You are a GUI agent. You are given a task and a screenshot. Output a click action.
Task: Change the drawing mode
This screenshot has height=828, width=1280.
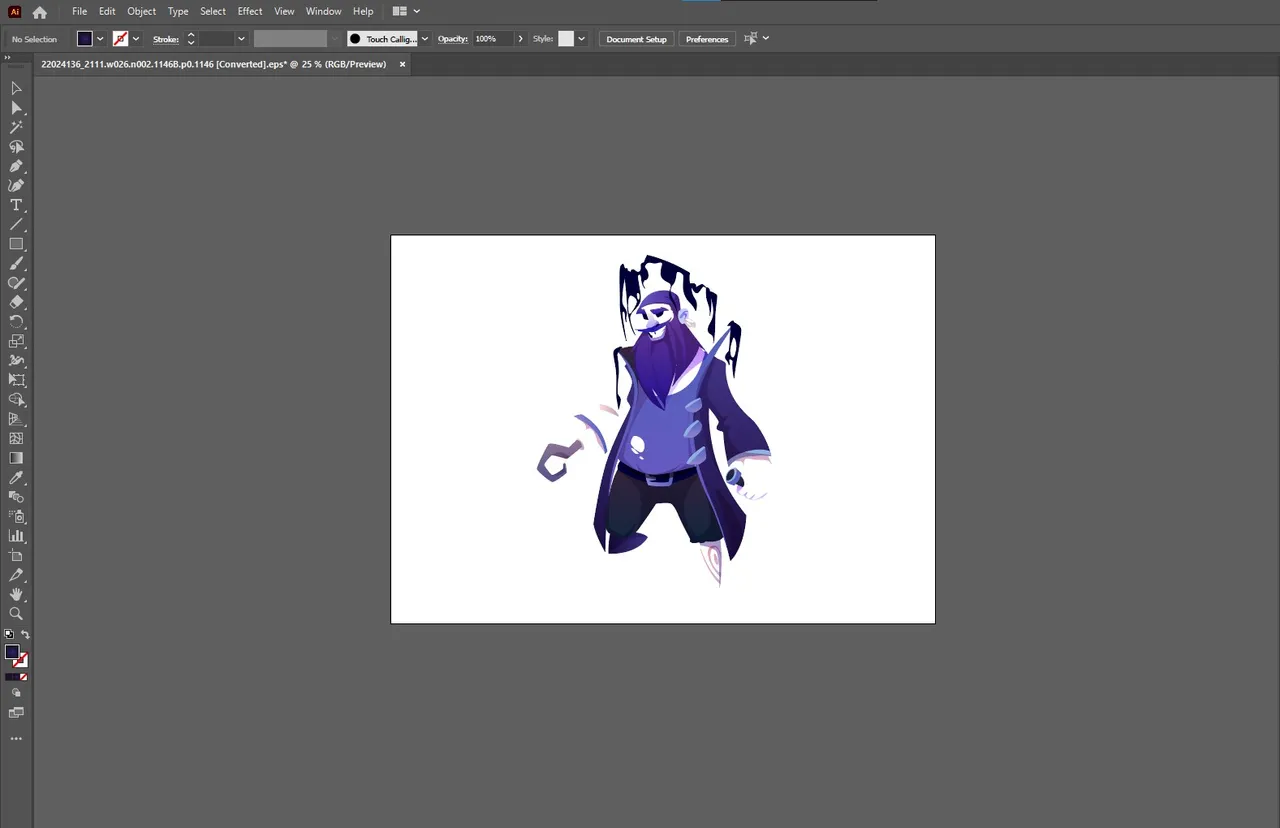coord(16,692)
